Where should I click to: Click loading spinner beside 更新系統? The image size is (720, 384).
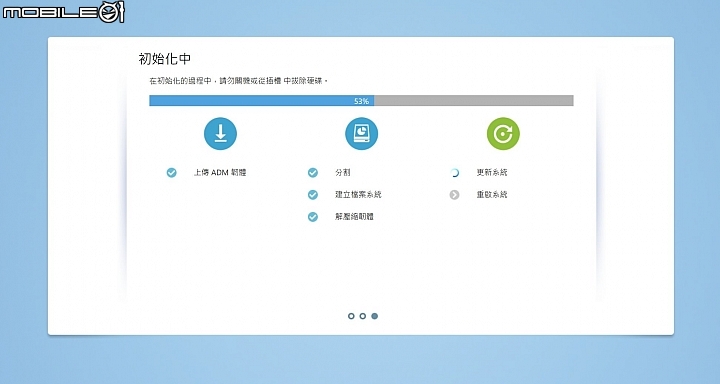454,173
